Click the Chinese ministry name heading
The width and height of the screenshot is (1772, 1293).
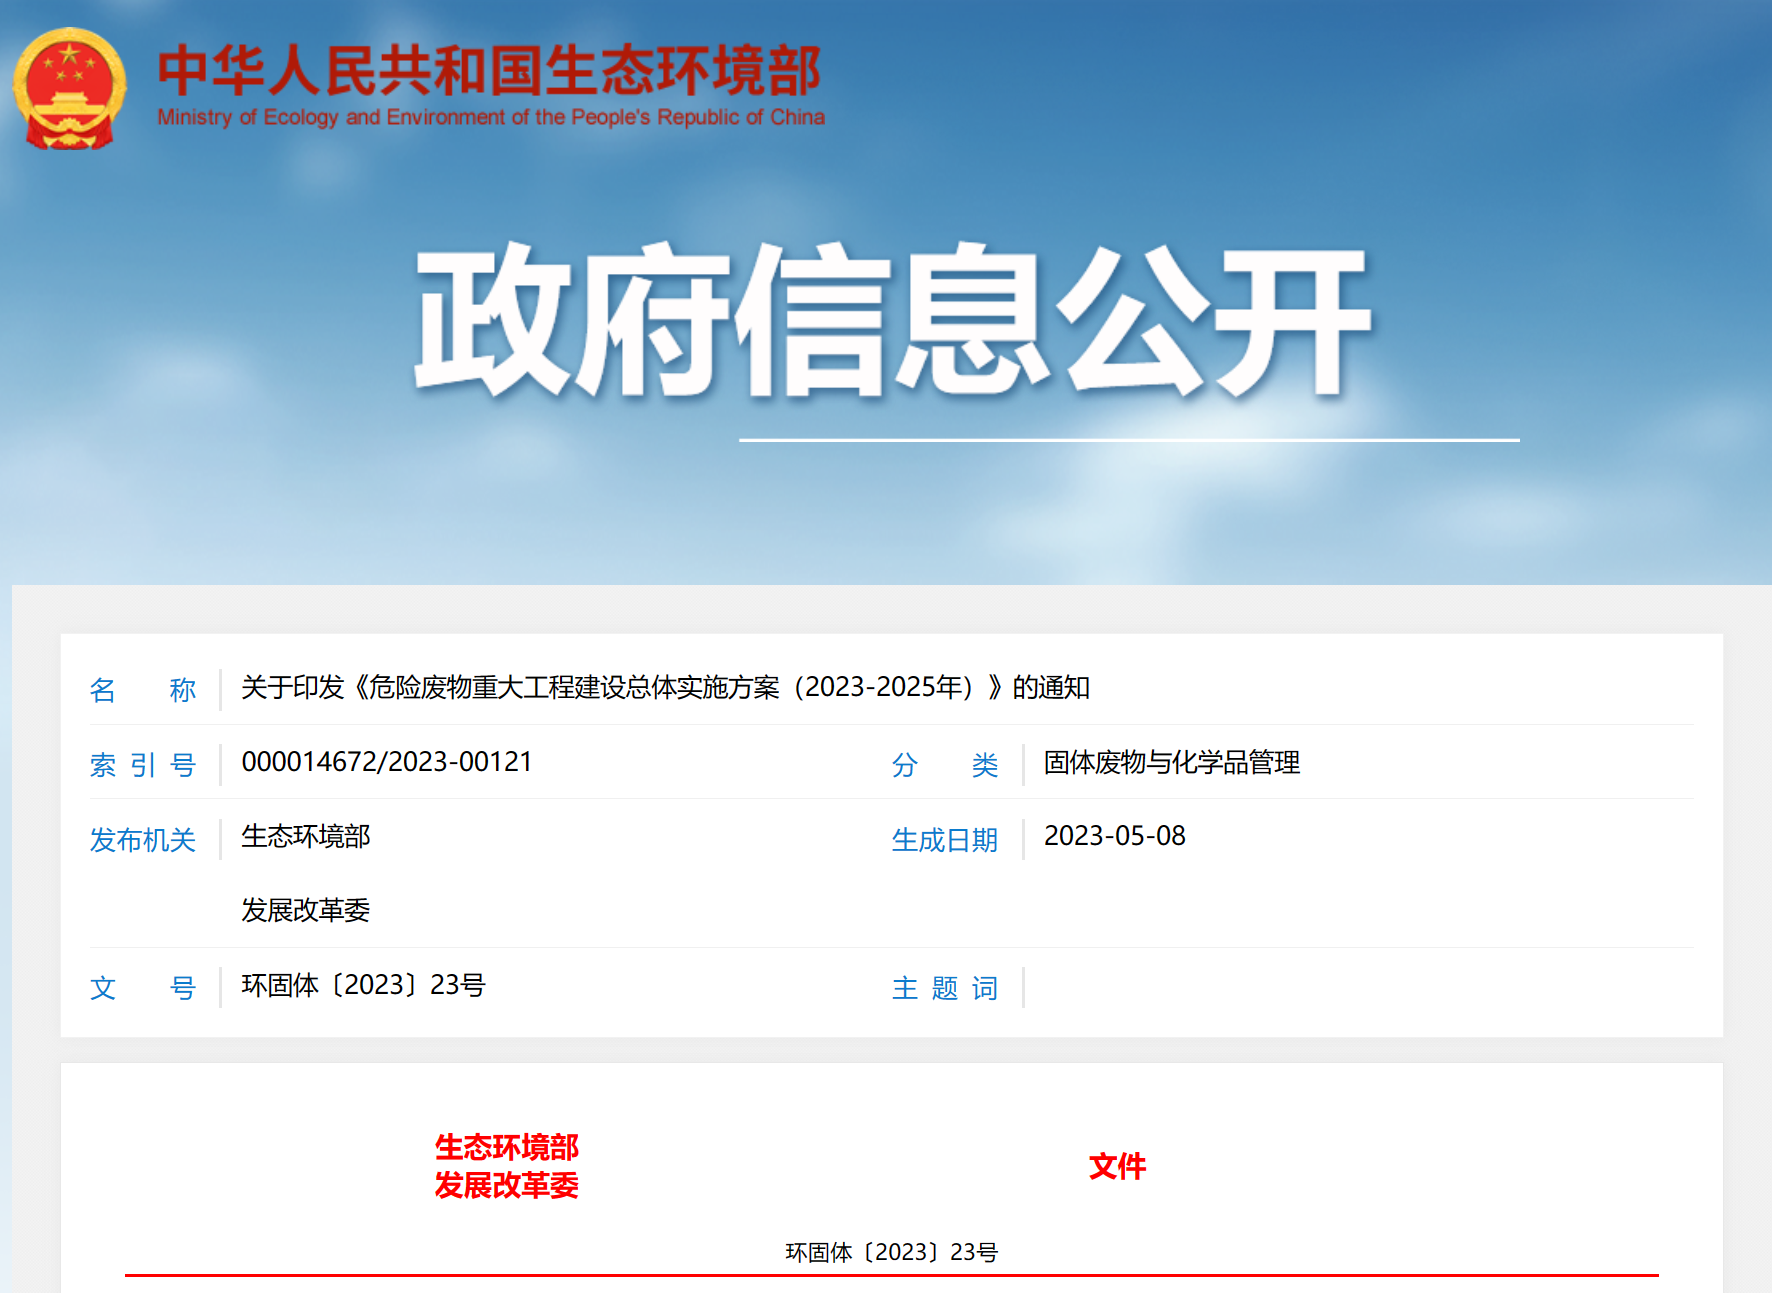490,70
